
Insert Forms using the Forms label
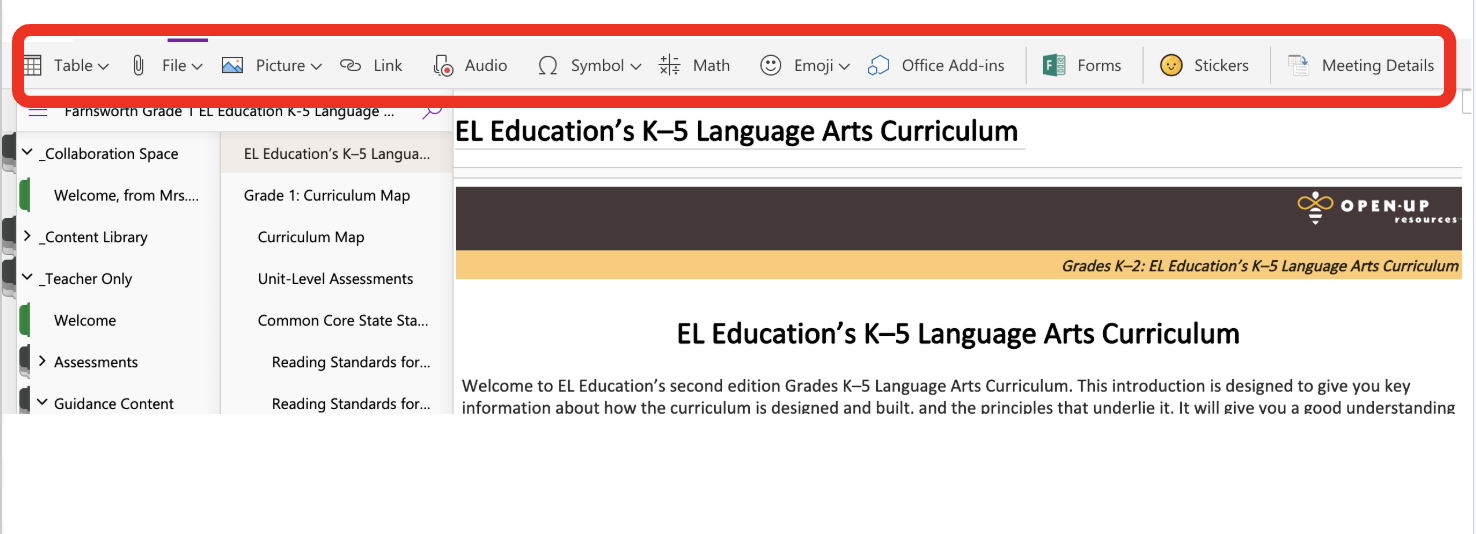pos(1099,65)
